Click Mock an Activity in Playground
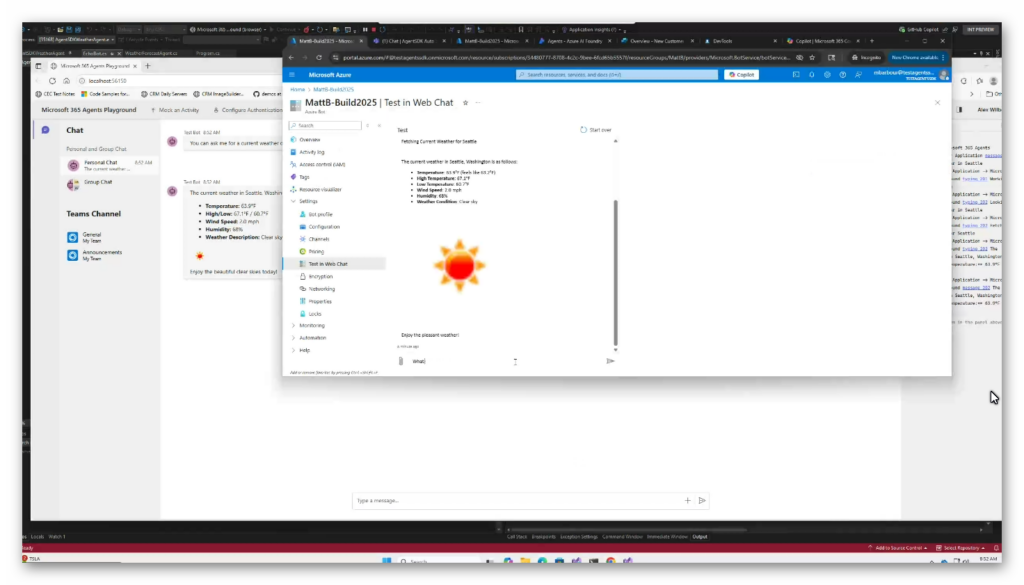This screenshot has height=585, width=1024. pos(175,110)
